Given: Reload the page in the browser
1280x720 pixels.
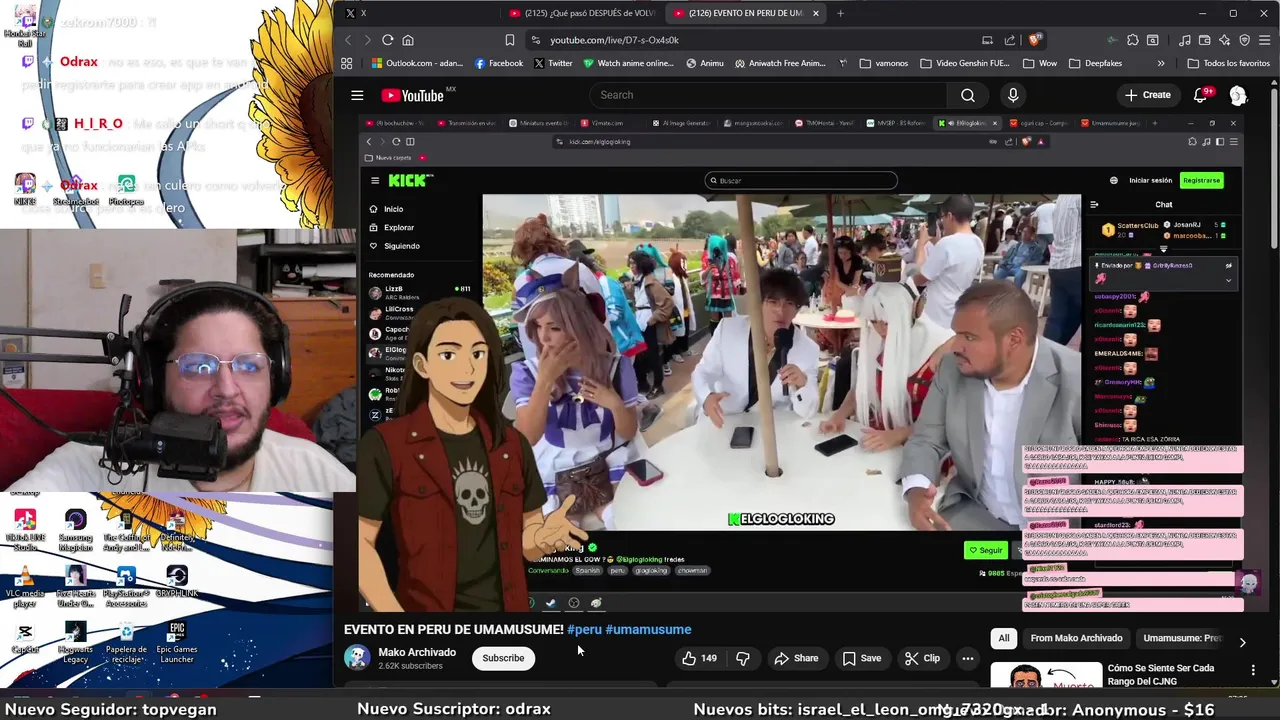Looking at the screenshot, I should [387, 40].
